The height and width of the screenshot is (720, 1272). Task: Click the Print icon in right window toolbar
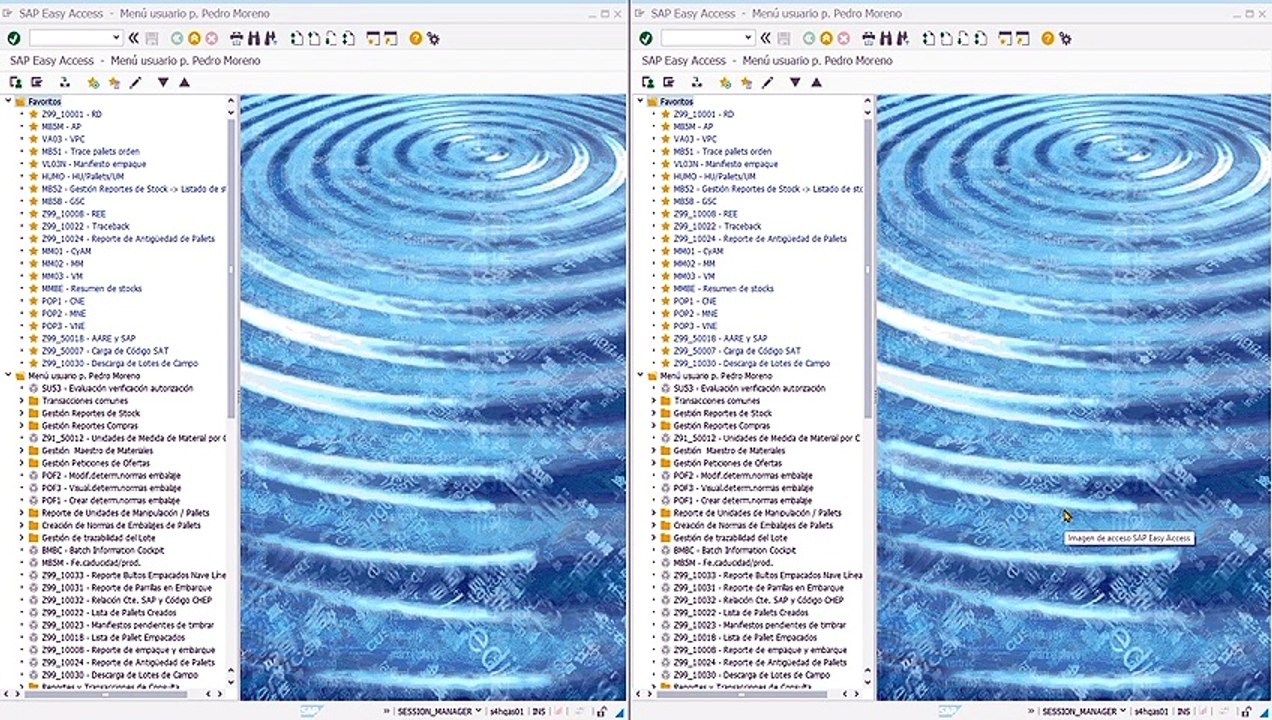pyautogui.click(x=869, y=38)
